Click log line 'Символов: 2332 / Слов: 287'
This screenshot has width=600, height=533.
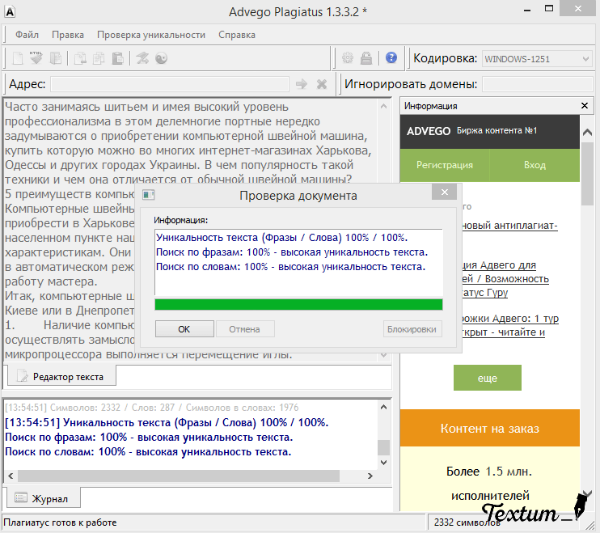click(x=152, y=407)
